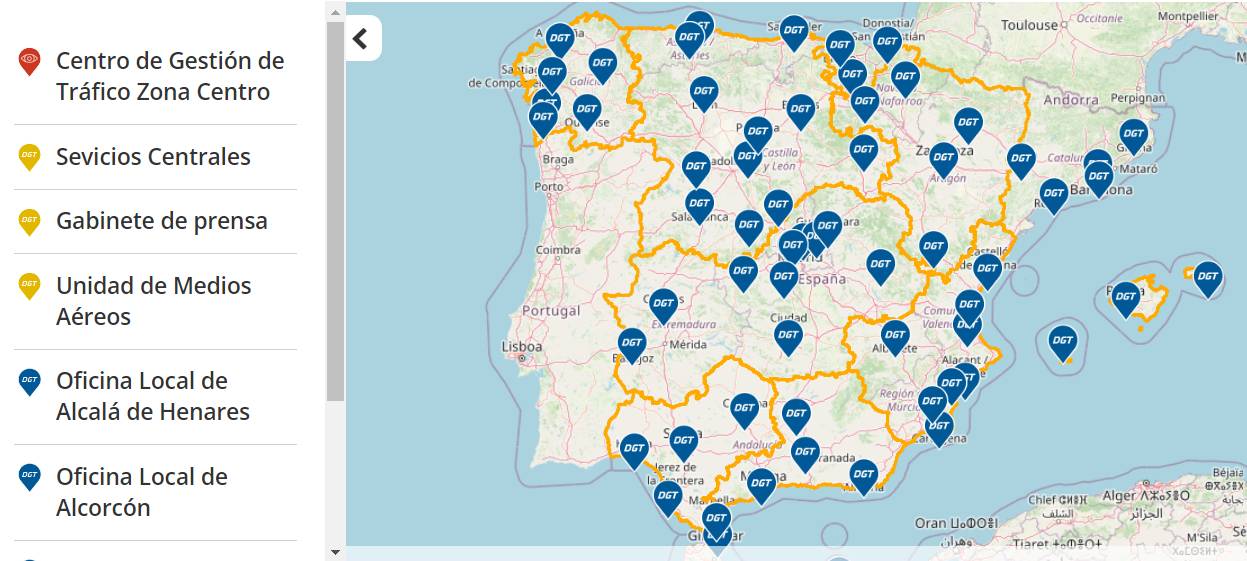Select the DGT marker over Albacete
This screenshot has height=561, width=1247.
[x=894, y=336]
